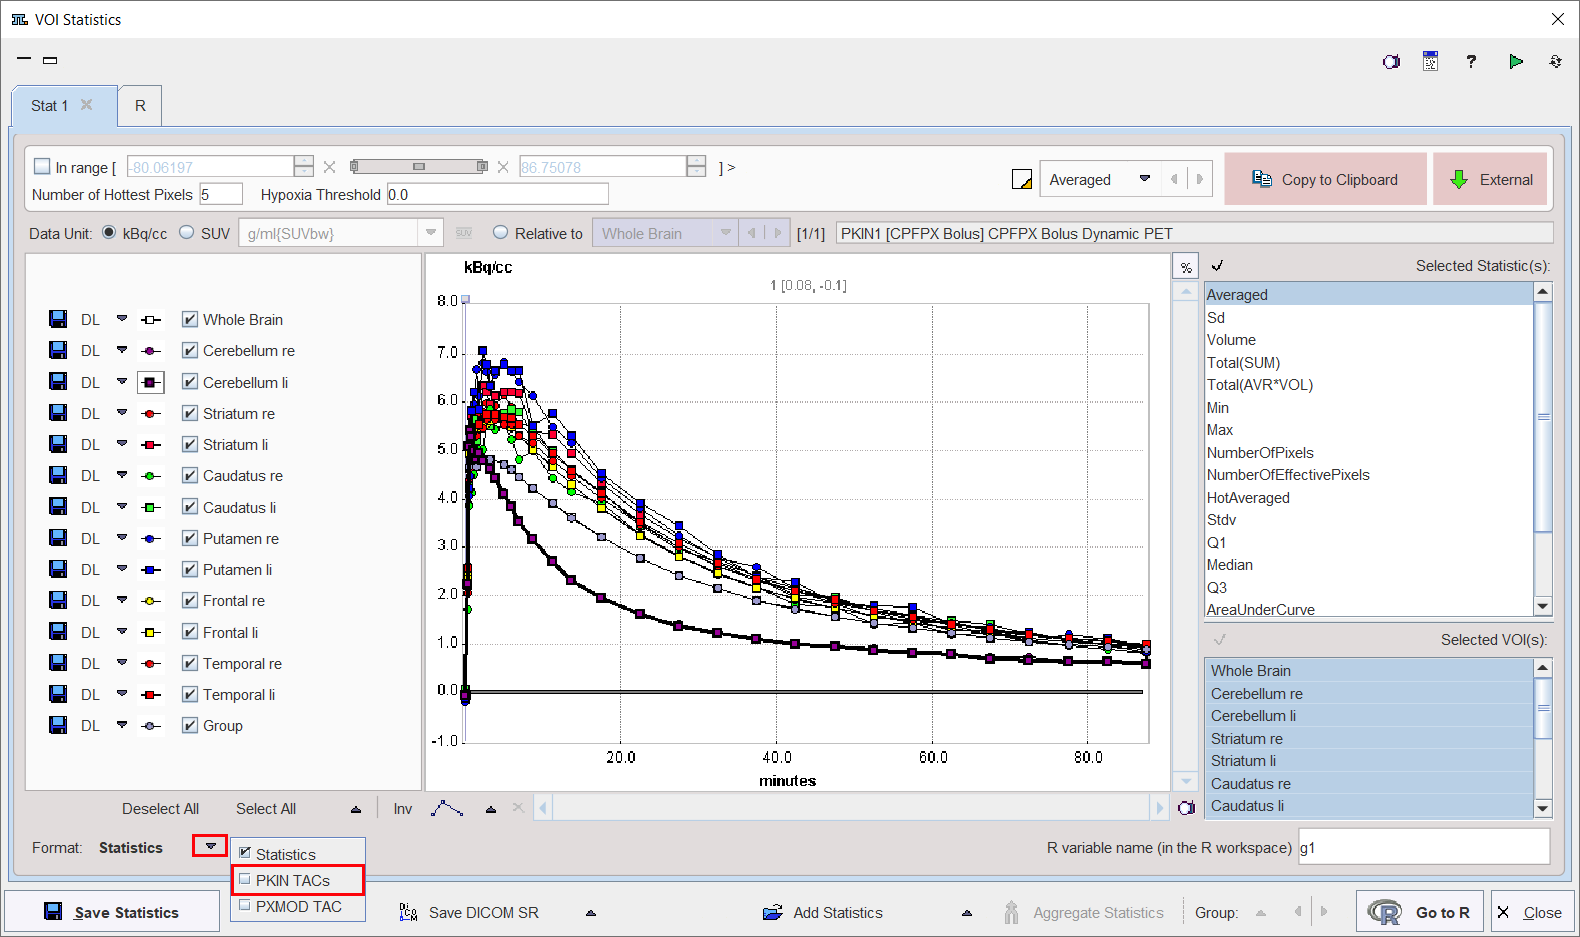
Task: Open the DL options arrow for Frontal li
Action: (122, 631)
